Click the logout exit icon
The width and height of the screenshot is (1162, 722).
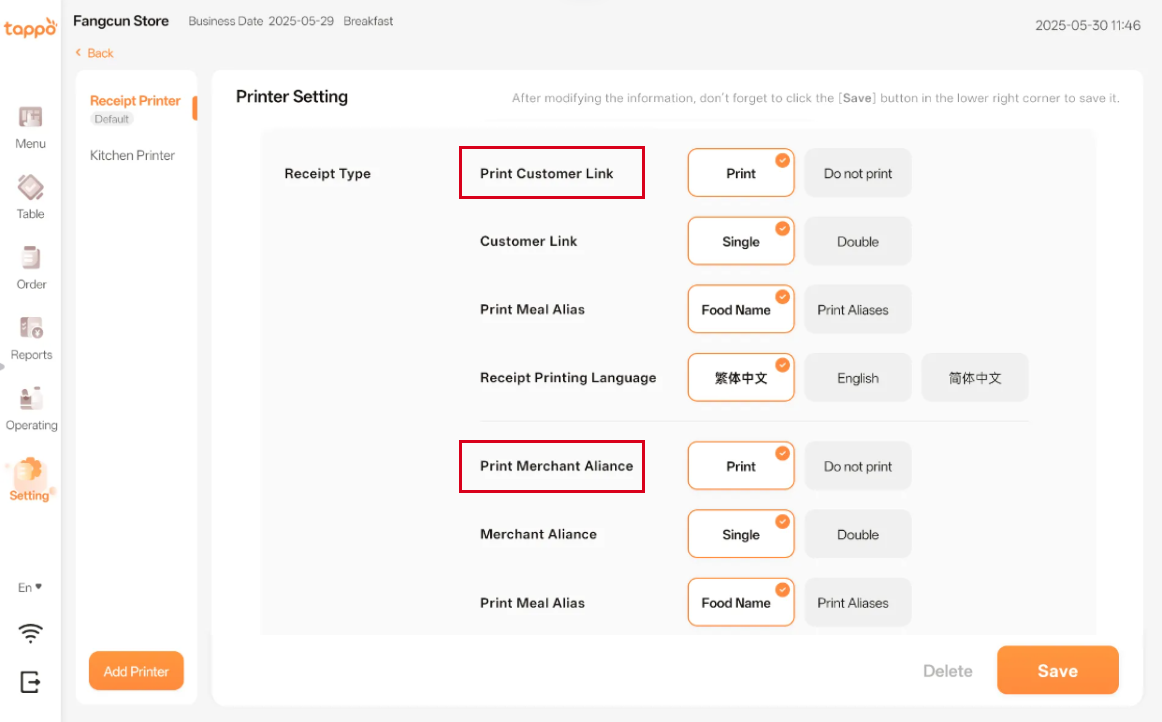pyautogui.click(x=31, y=682)
